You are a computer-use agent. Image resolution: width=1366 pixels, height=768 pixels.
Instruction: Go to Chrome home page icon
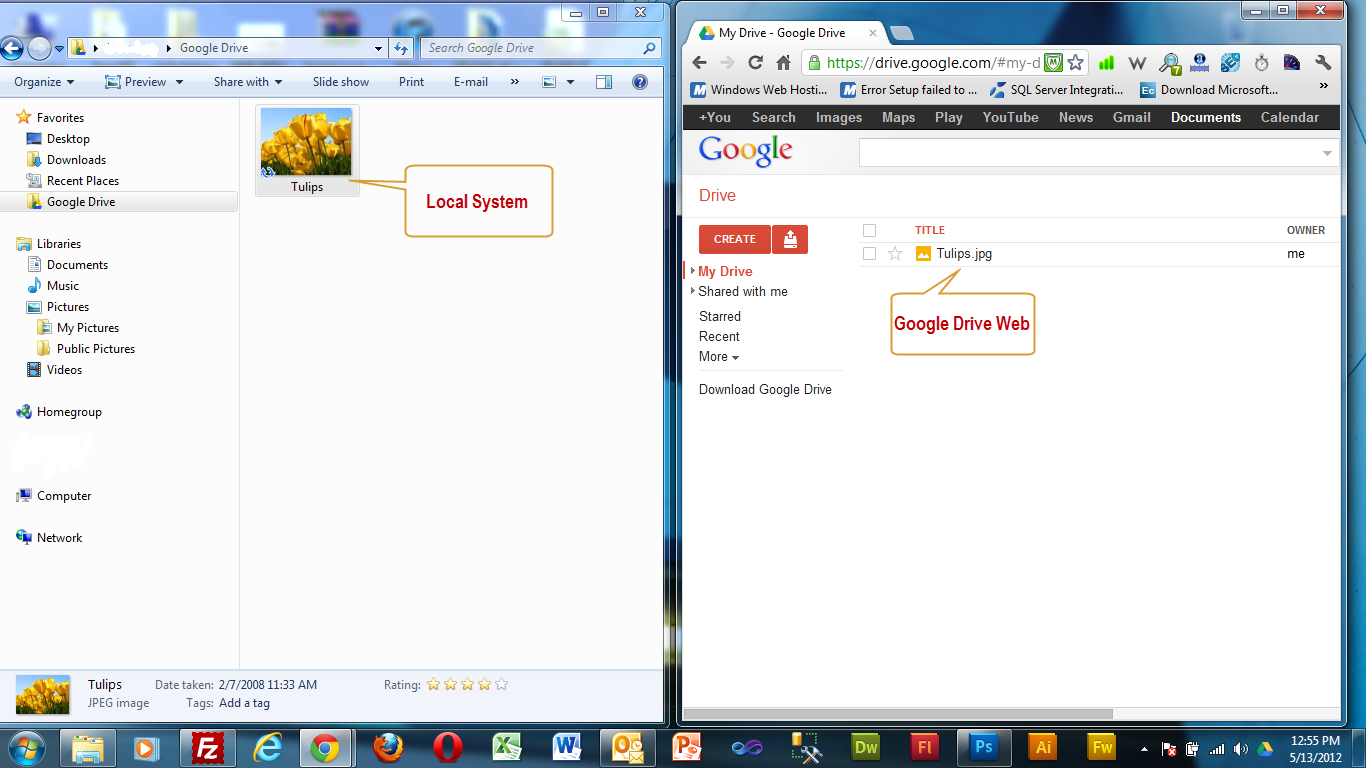tap(783, 63)
